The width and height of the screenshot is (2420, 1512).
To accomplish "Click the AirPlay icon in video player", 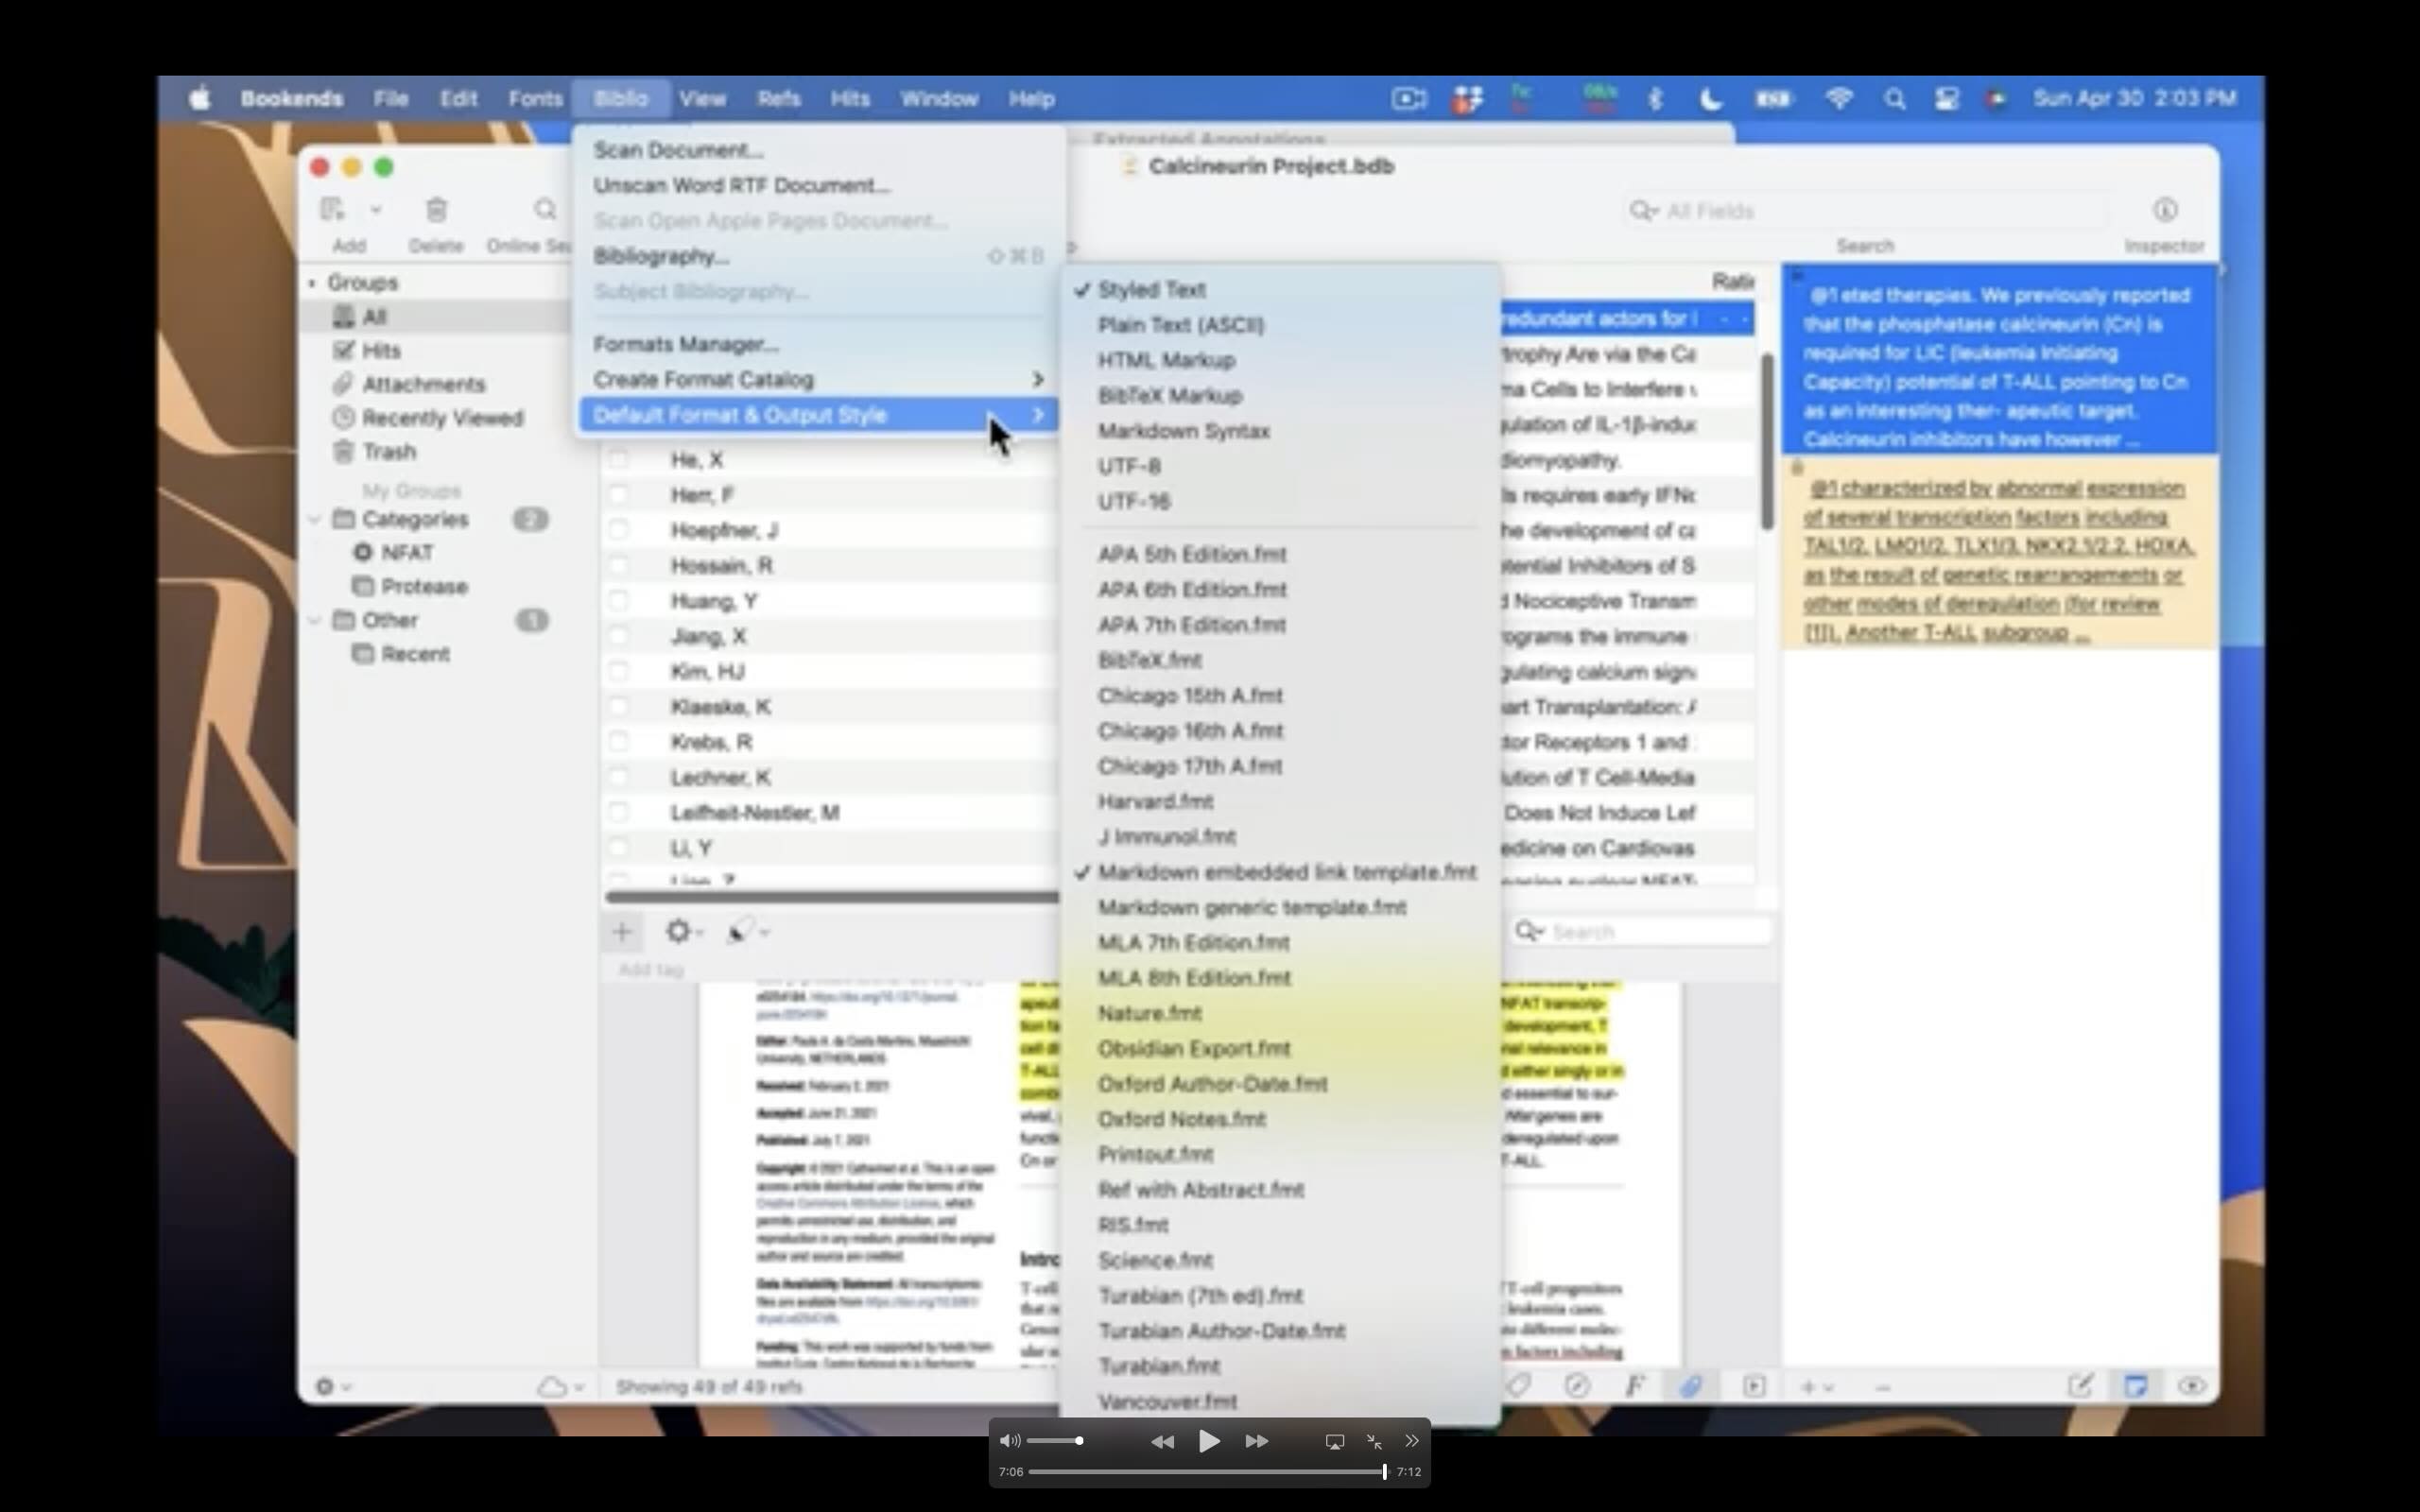I will (x=1334, y=1441).
